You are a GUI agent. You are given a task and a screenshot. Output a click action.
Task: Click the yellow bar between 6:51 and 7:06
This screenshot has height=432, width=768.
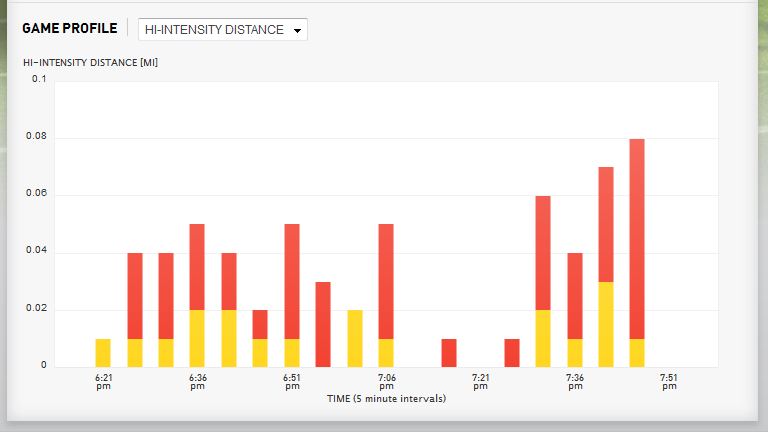[x=354, y=338]
